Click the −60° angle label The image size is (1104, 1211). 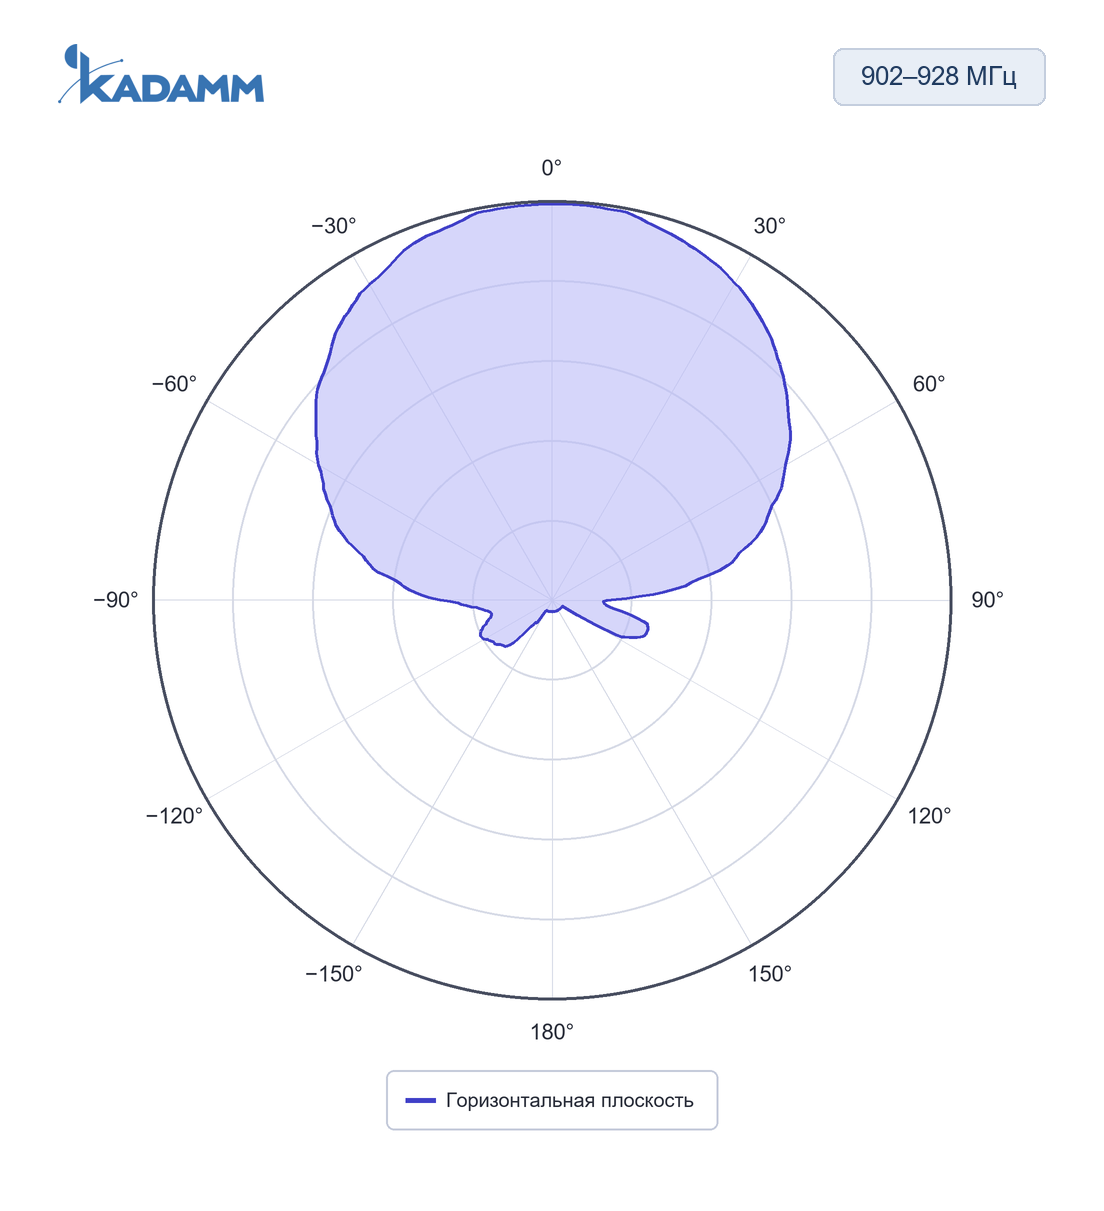point(174,384)
